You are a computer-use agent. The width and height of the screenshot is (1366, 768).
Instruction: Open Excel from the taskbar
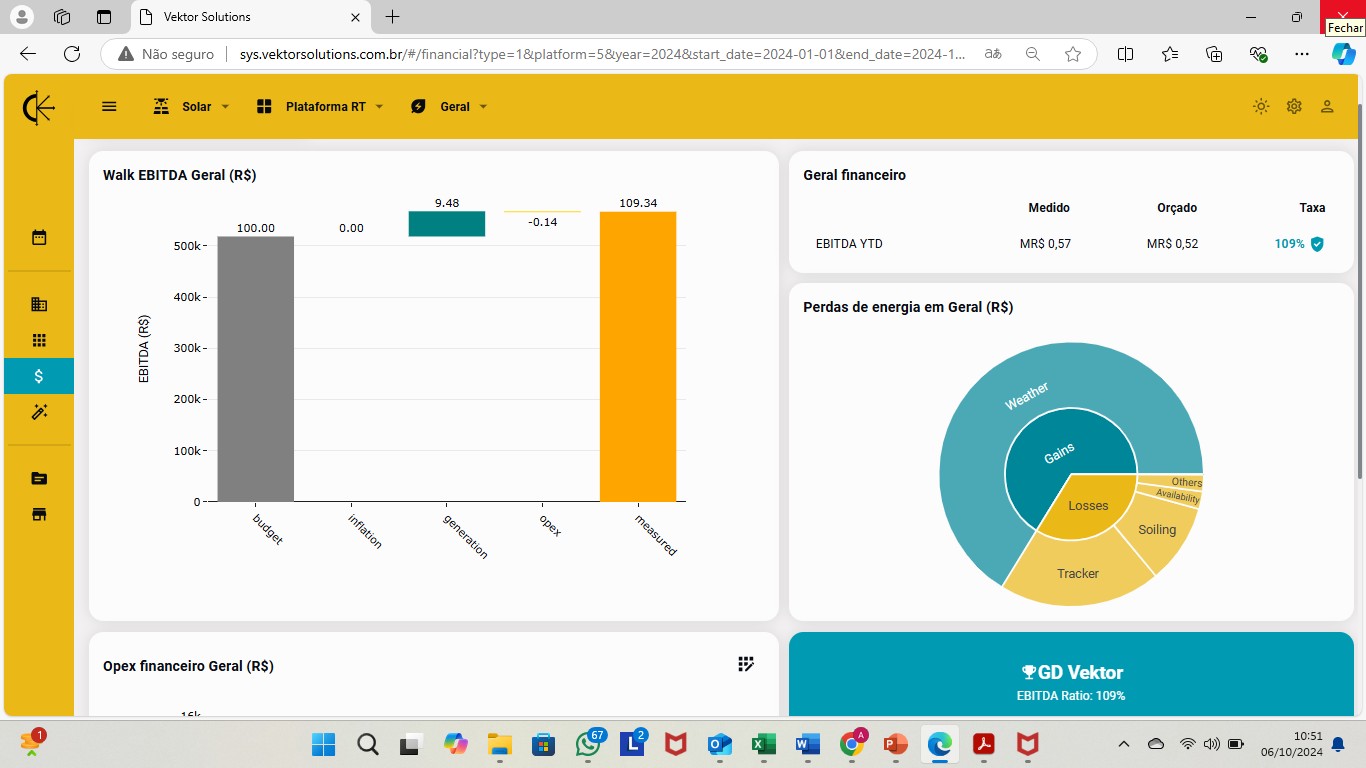763,744
